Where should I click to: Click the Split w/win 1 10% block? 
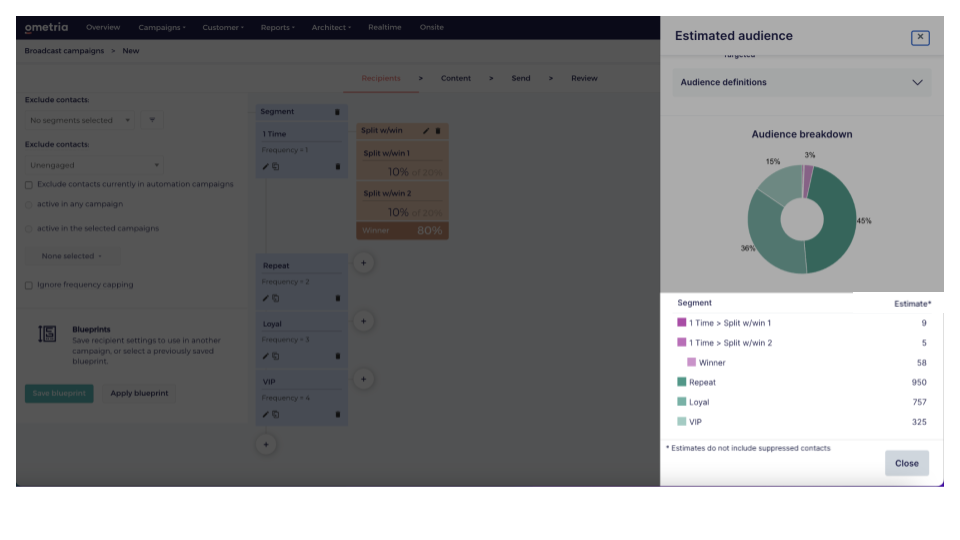[402, 162]
